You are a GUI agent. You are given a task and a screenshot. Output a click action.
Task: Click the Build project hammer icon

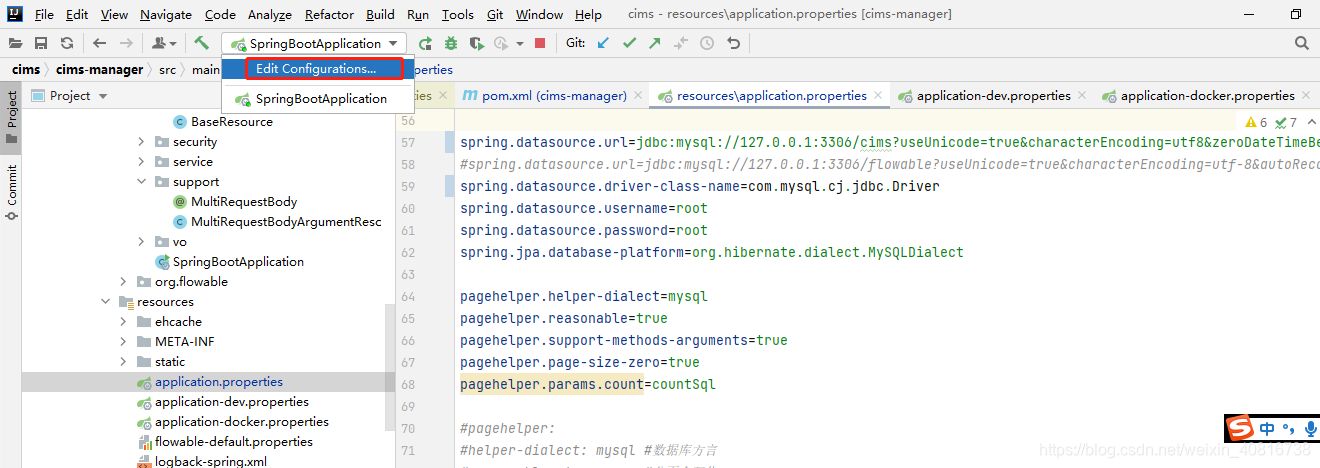(x=201, y=43)
